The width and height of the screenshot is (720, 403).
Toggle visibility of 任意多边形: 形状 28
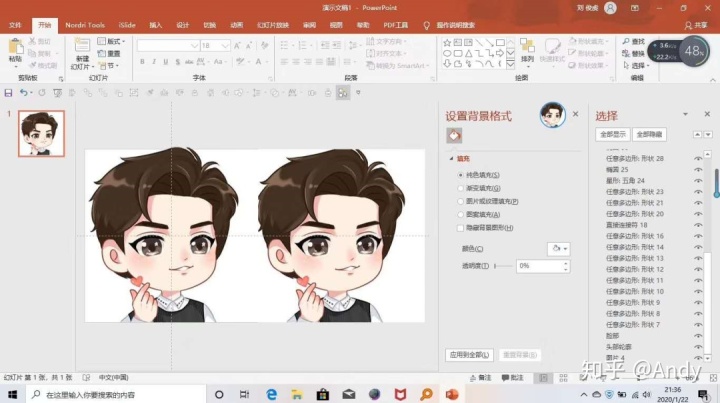coord(698,158)
